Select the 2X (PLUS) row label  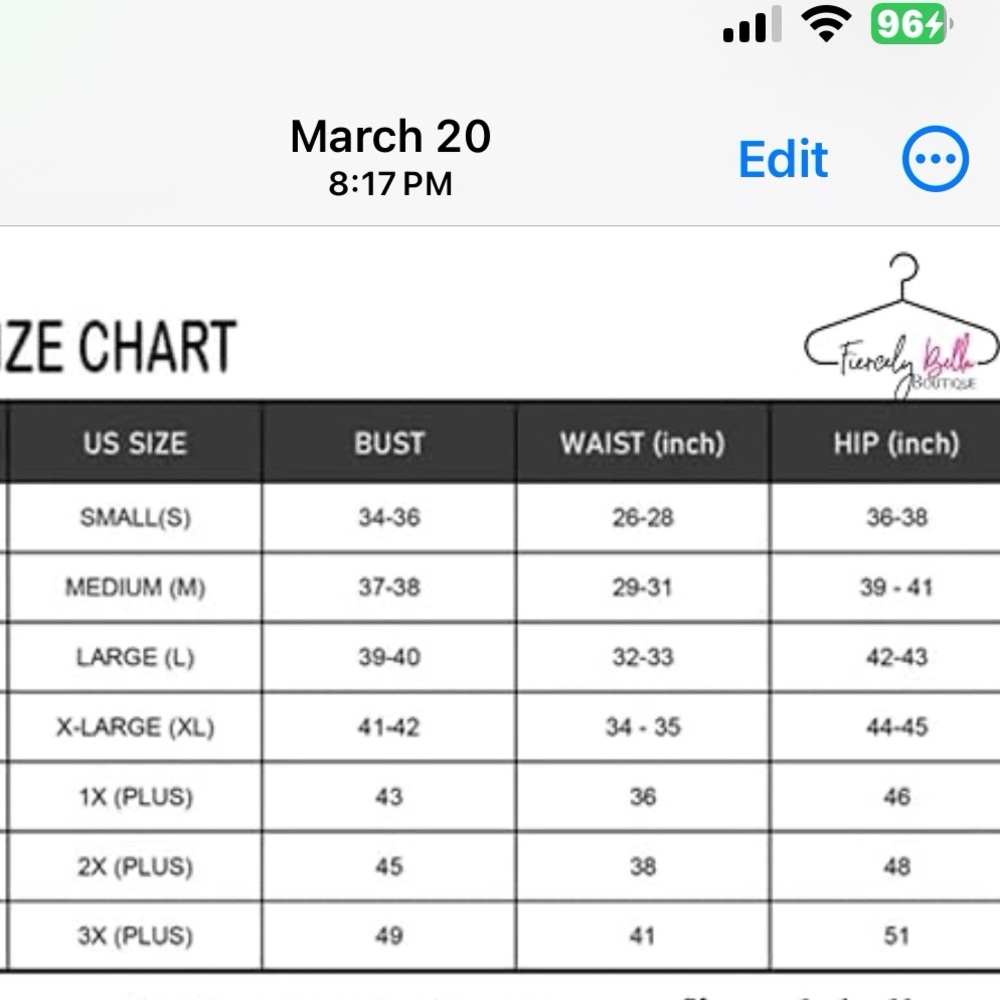(135, 867)
